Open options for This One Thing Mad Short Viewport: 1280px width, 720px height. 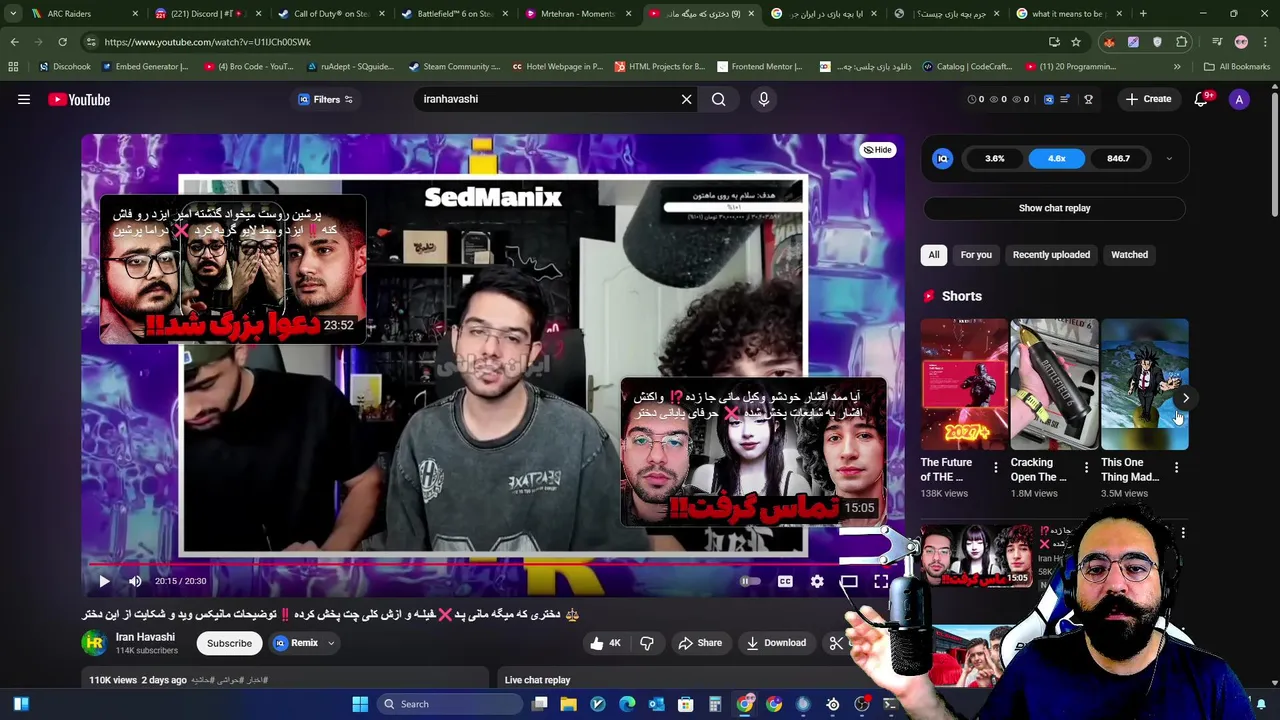[1176, 467]
